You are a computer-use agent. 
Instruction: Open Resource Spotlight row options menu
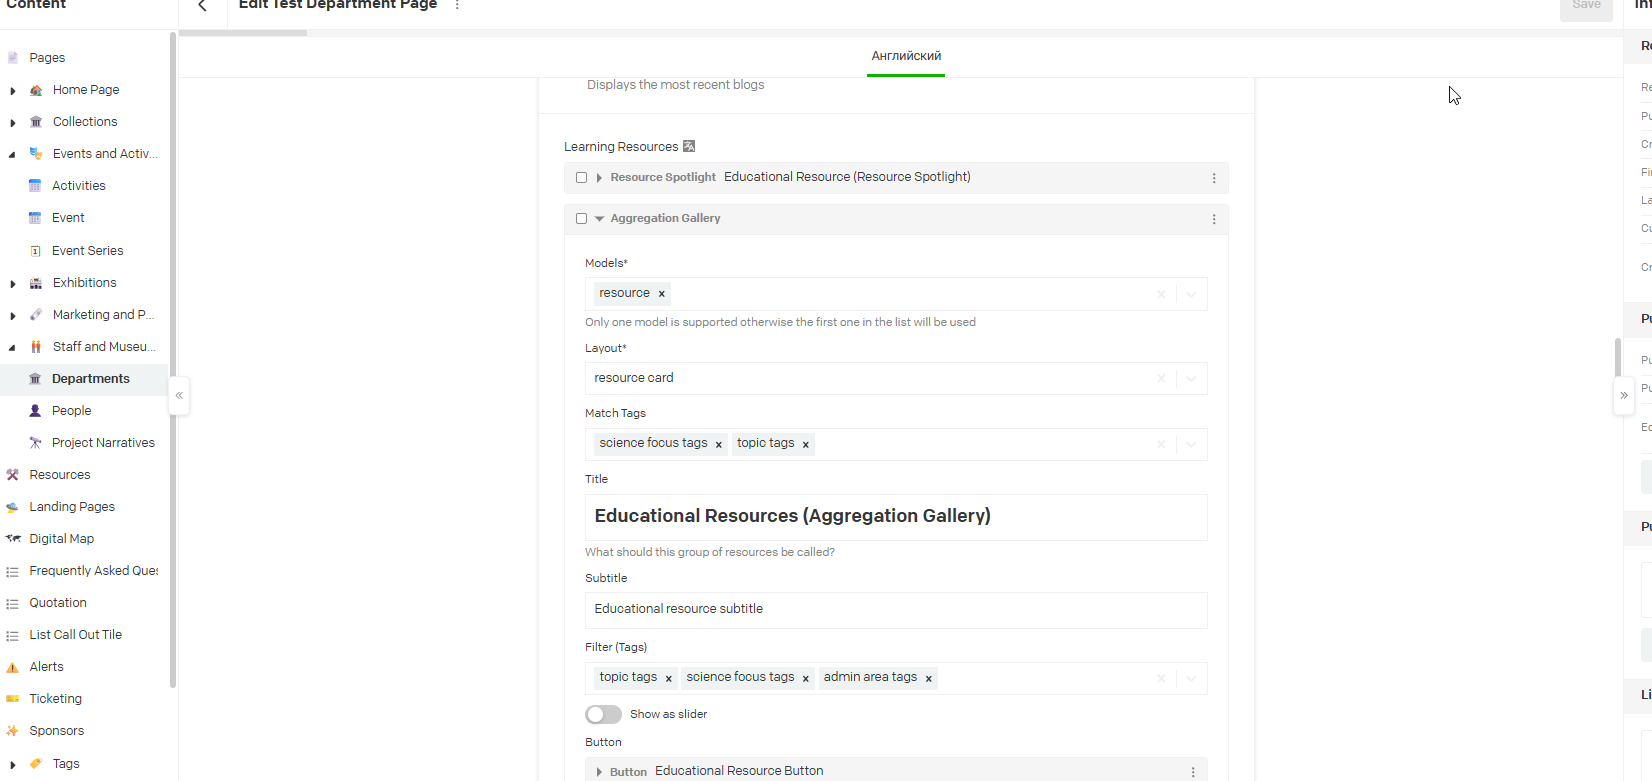[1214, 178]
